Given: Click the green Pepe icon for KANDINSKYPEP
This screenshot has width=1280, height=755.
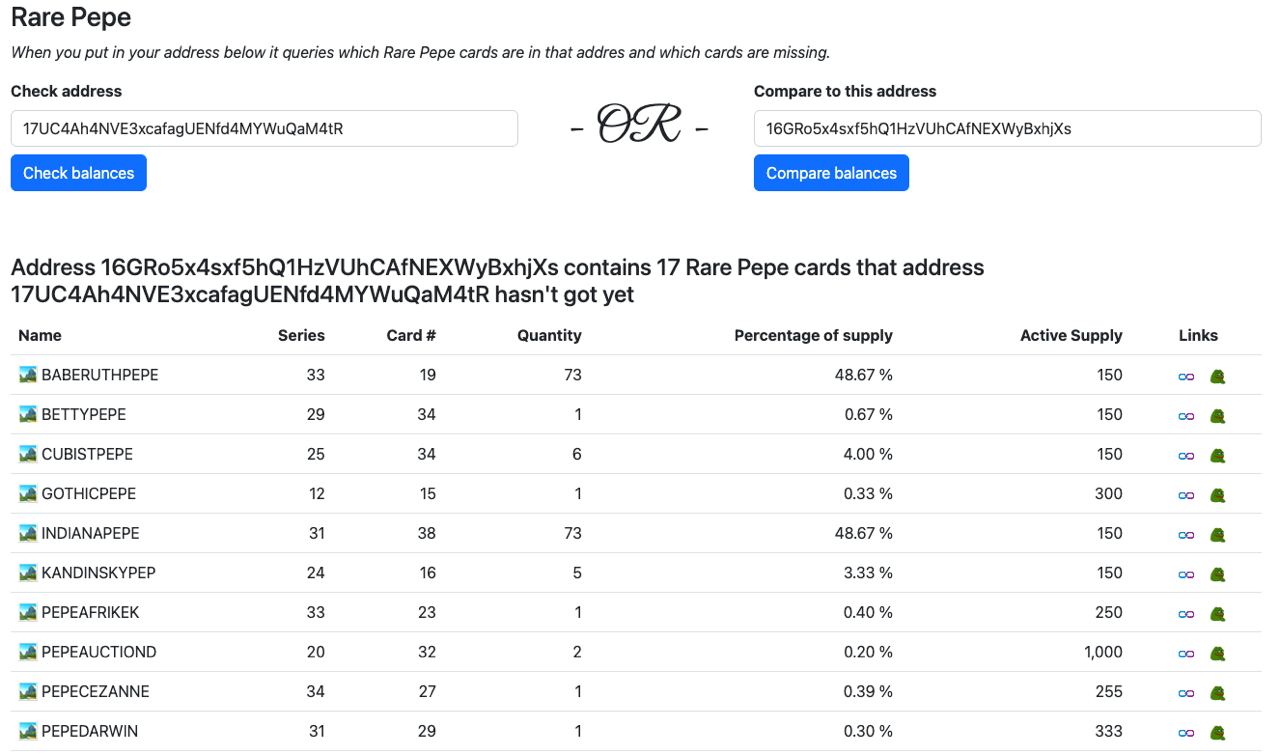Looking at the screenshot, I should pyautogui.click(x=1217, y=574).
